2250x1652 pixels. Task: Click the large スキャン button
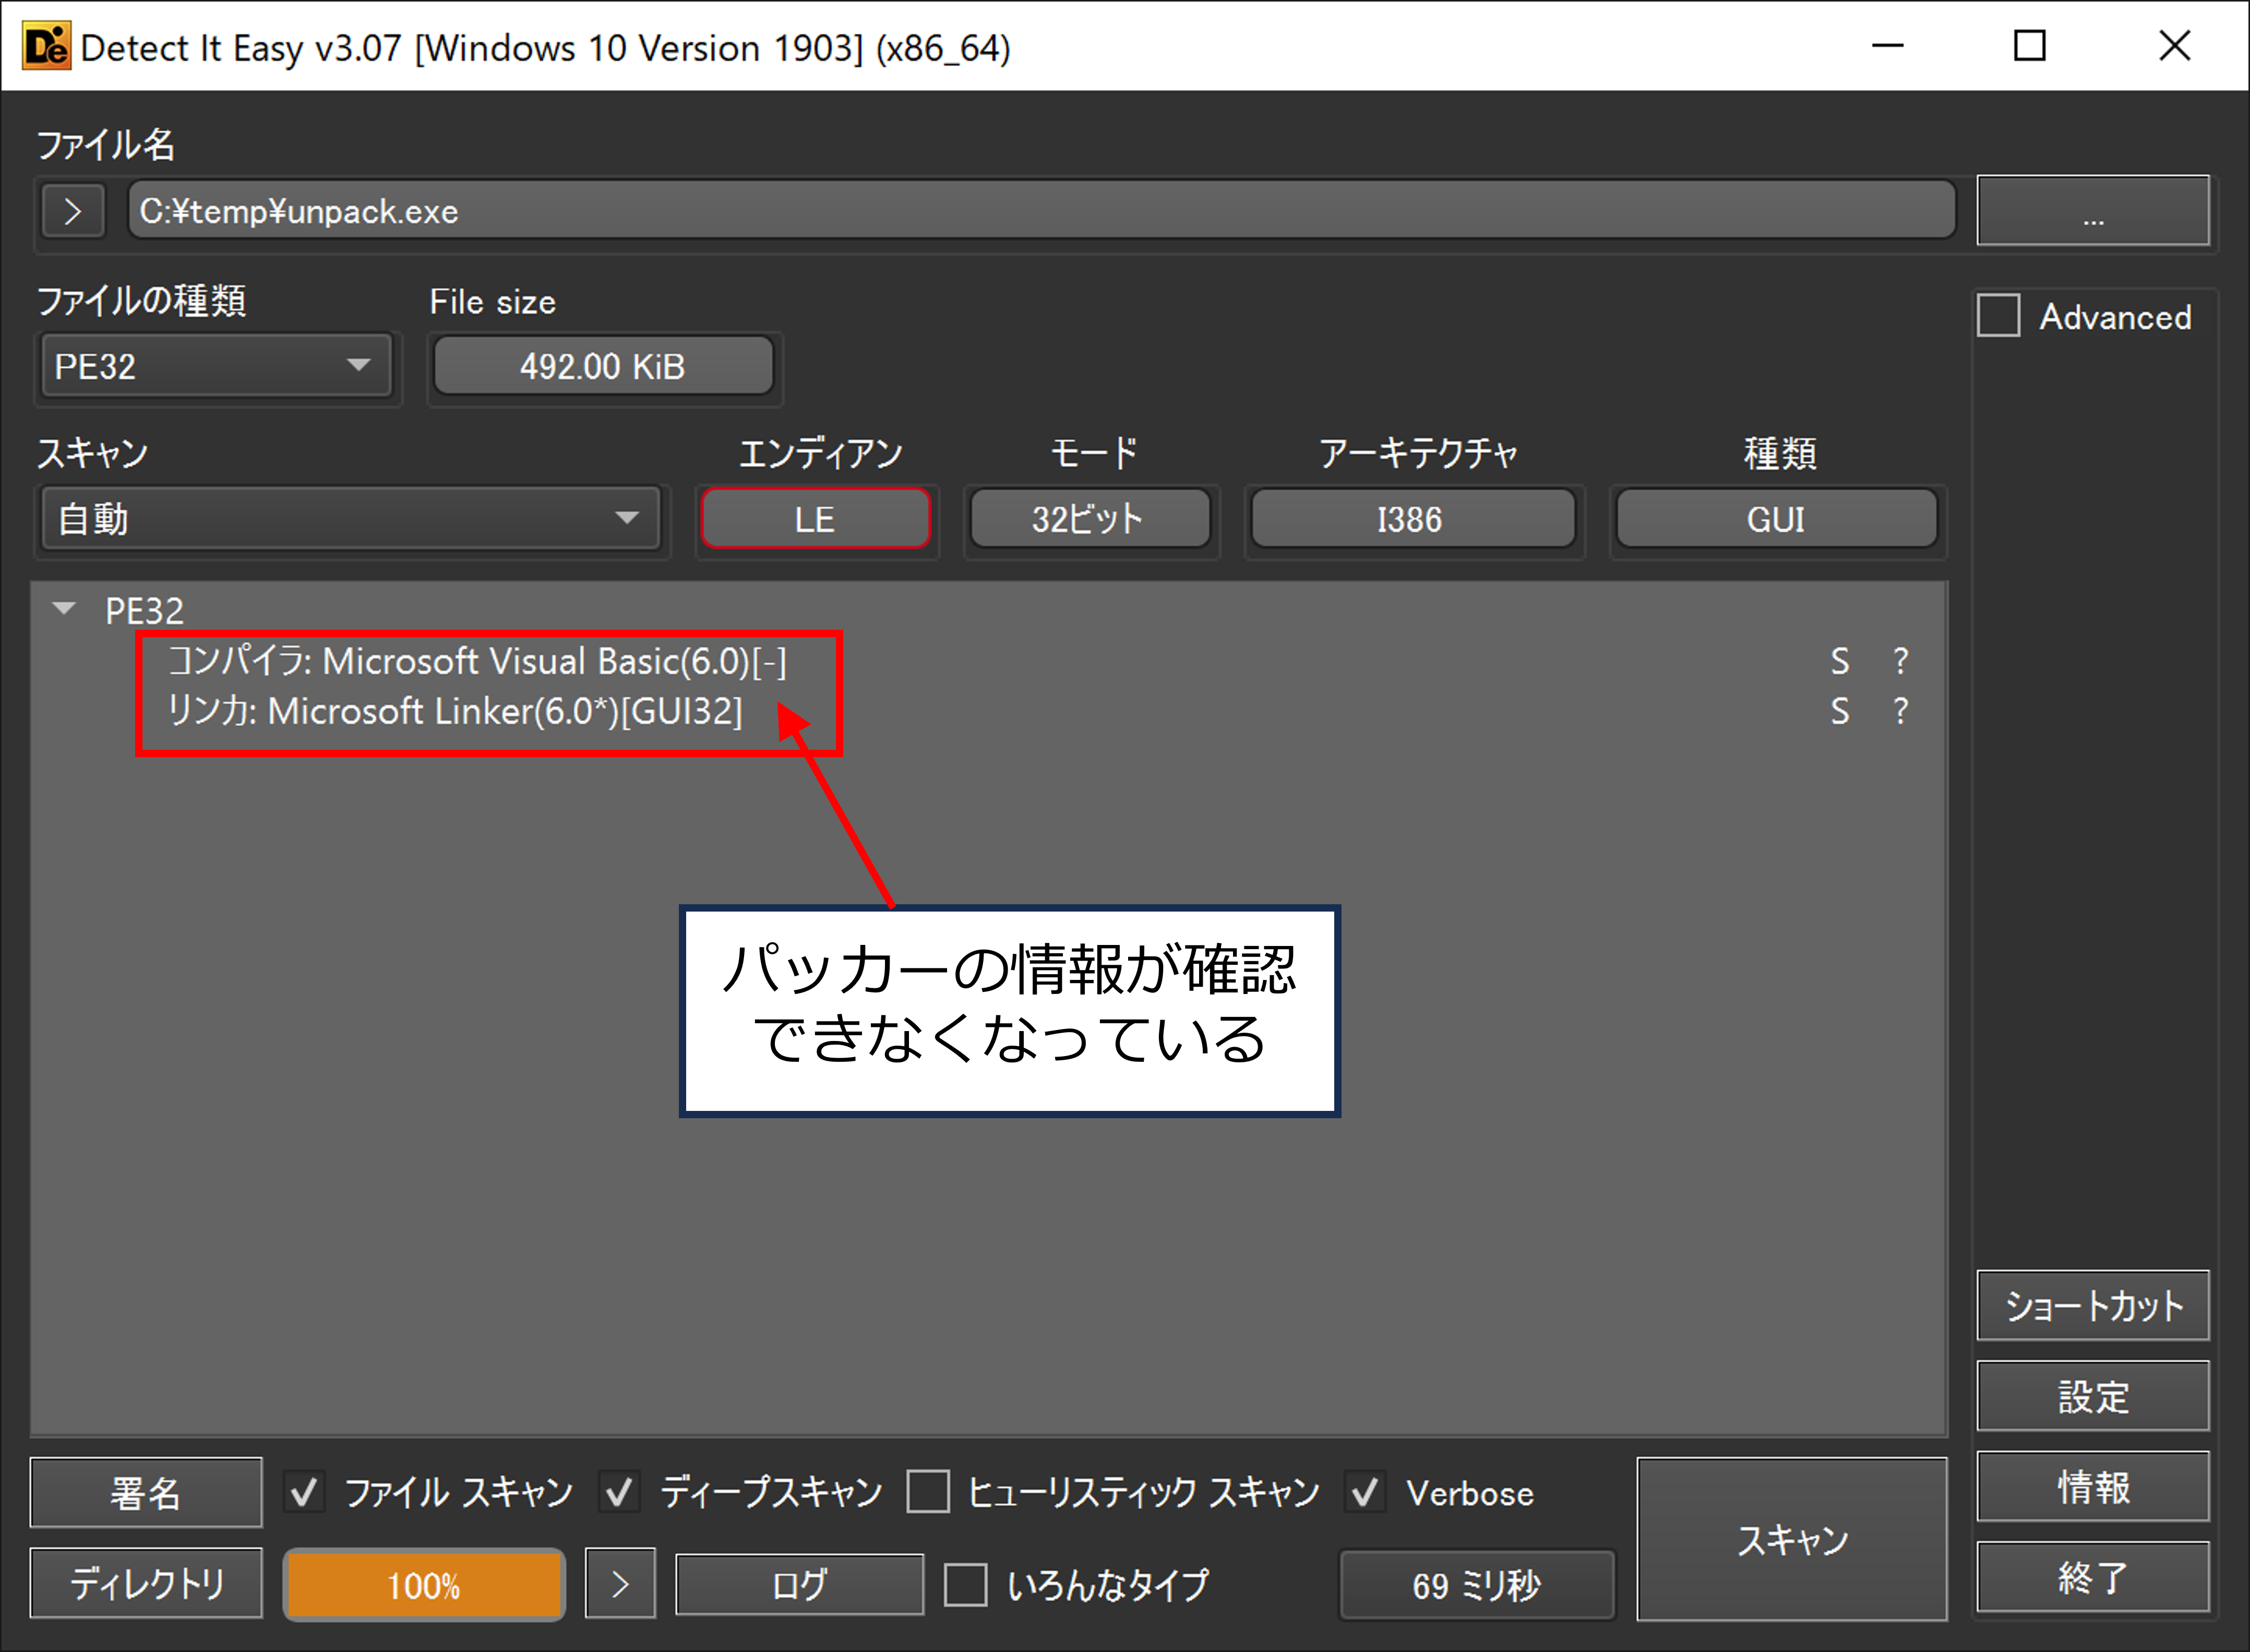coord(1791,1538)
